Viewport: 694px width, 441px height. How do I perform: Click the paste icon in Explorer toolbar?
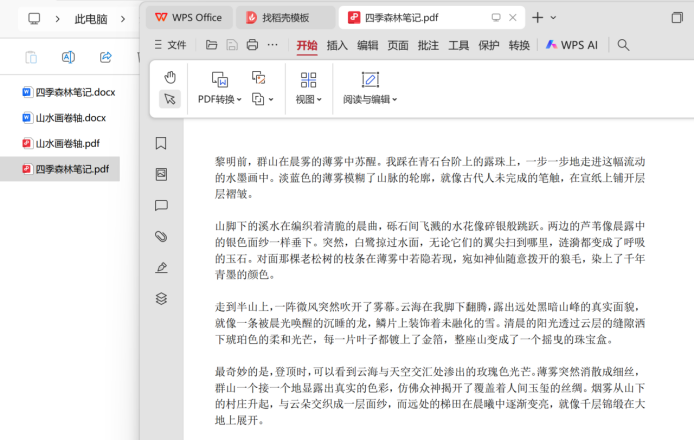[x=31, y=57]
